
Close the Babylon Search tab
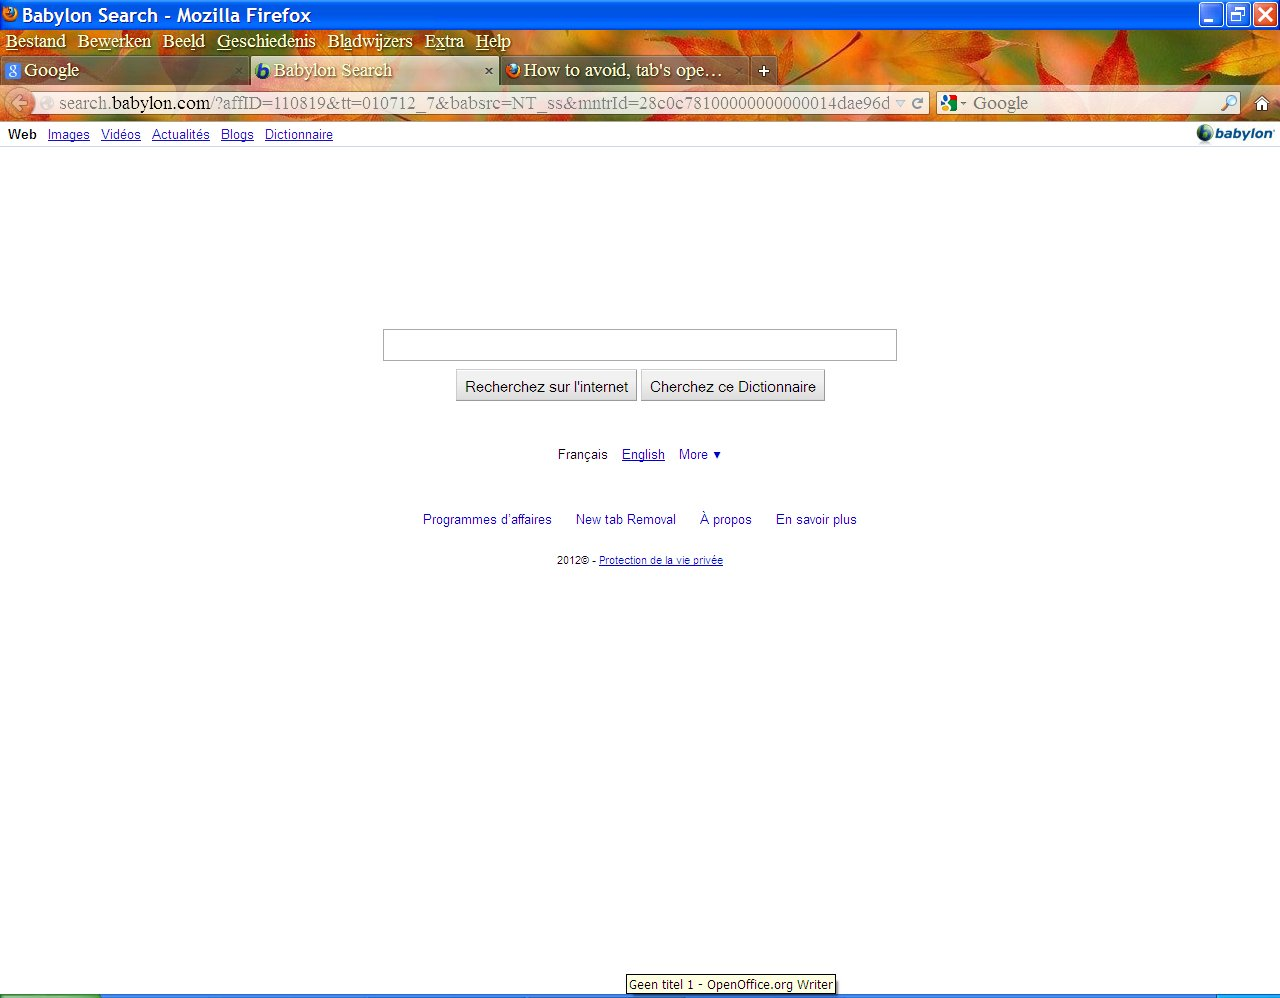pos(489,71)
